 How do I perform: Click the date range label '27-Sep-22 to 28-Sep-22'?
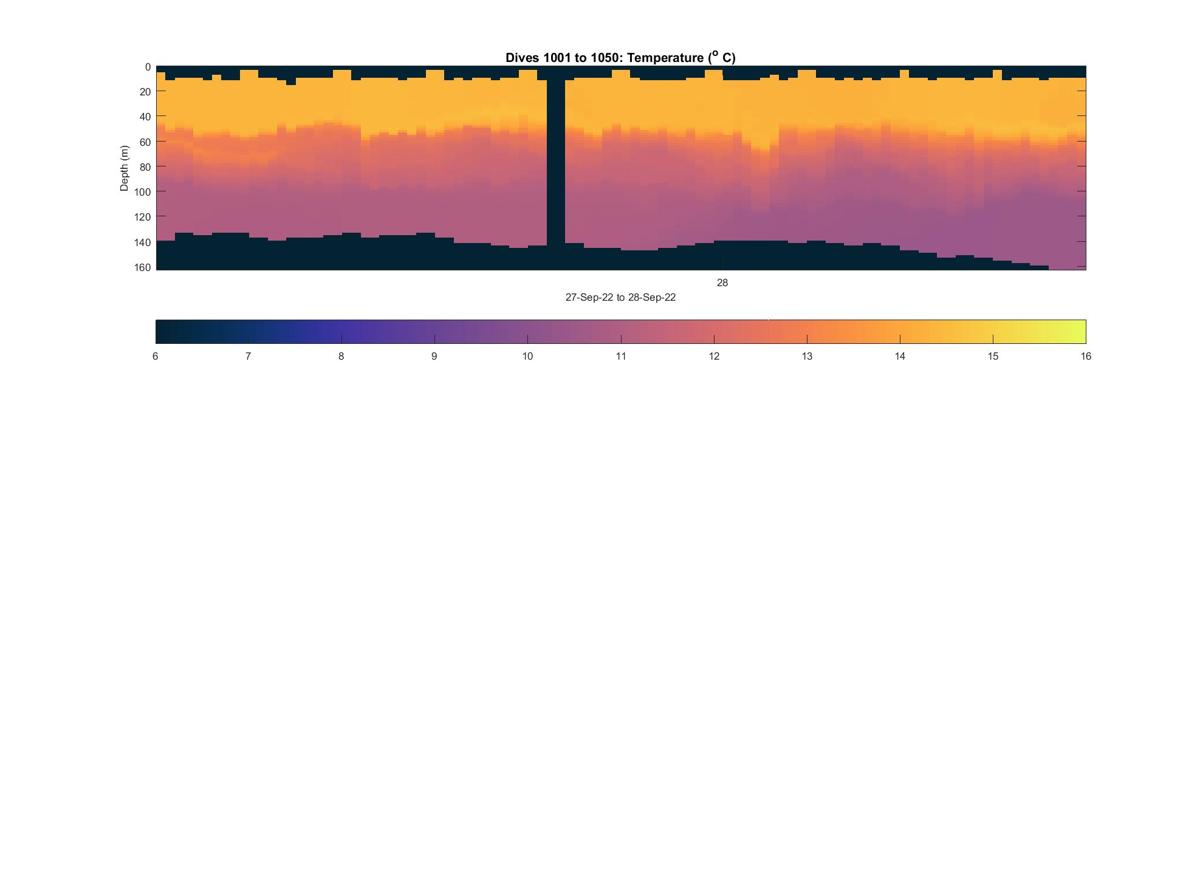point(620,298)
